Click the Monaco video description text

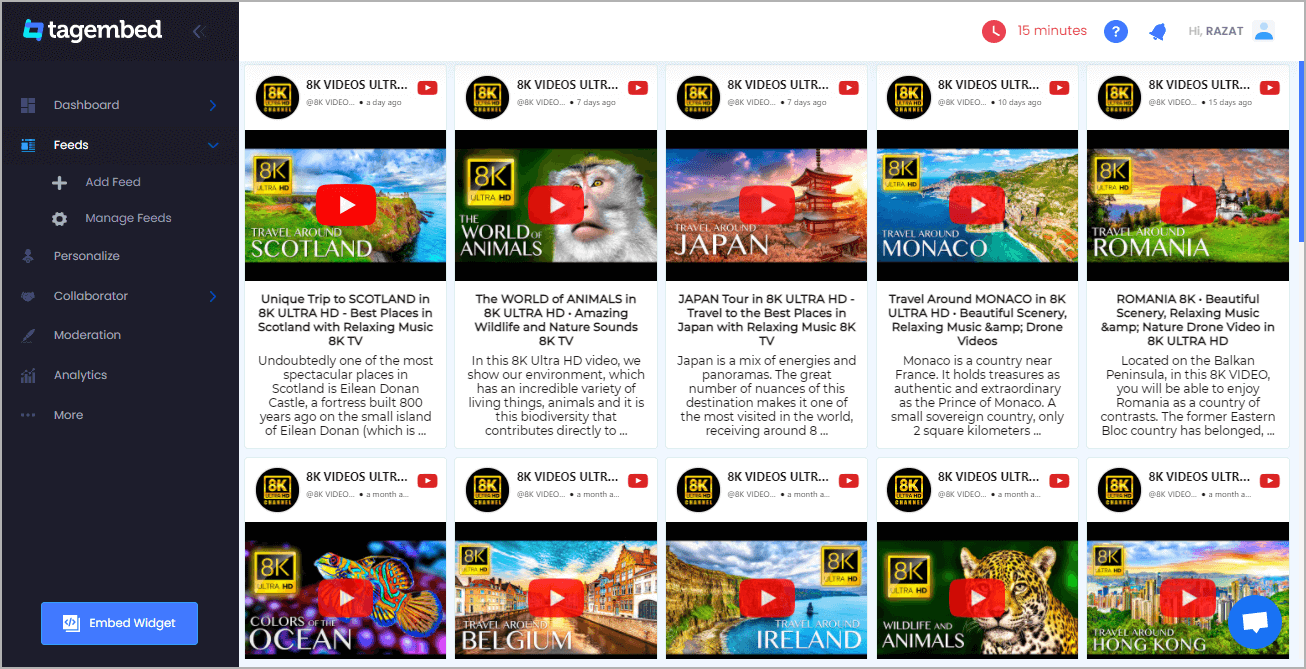pos(977,396)
